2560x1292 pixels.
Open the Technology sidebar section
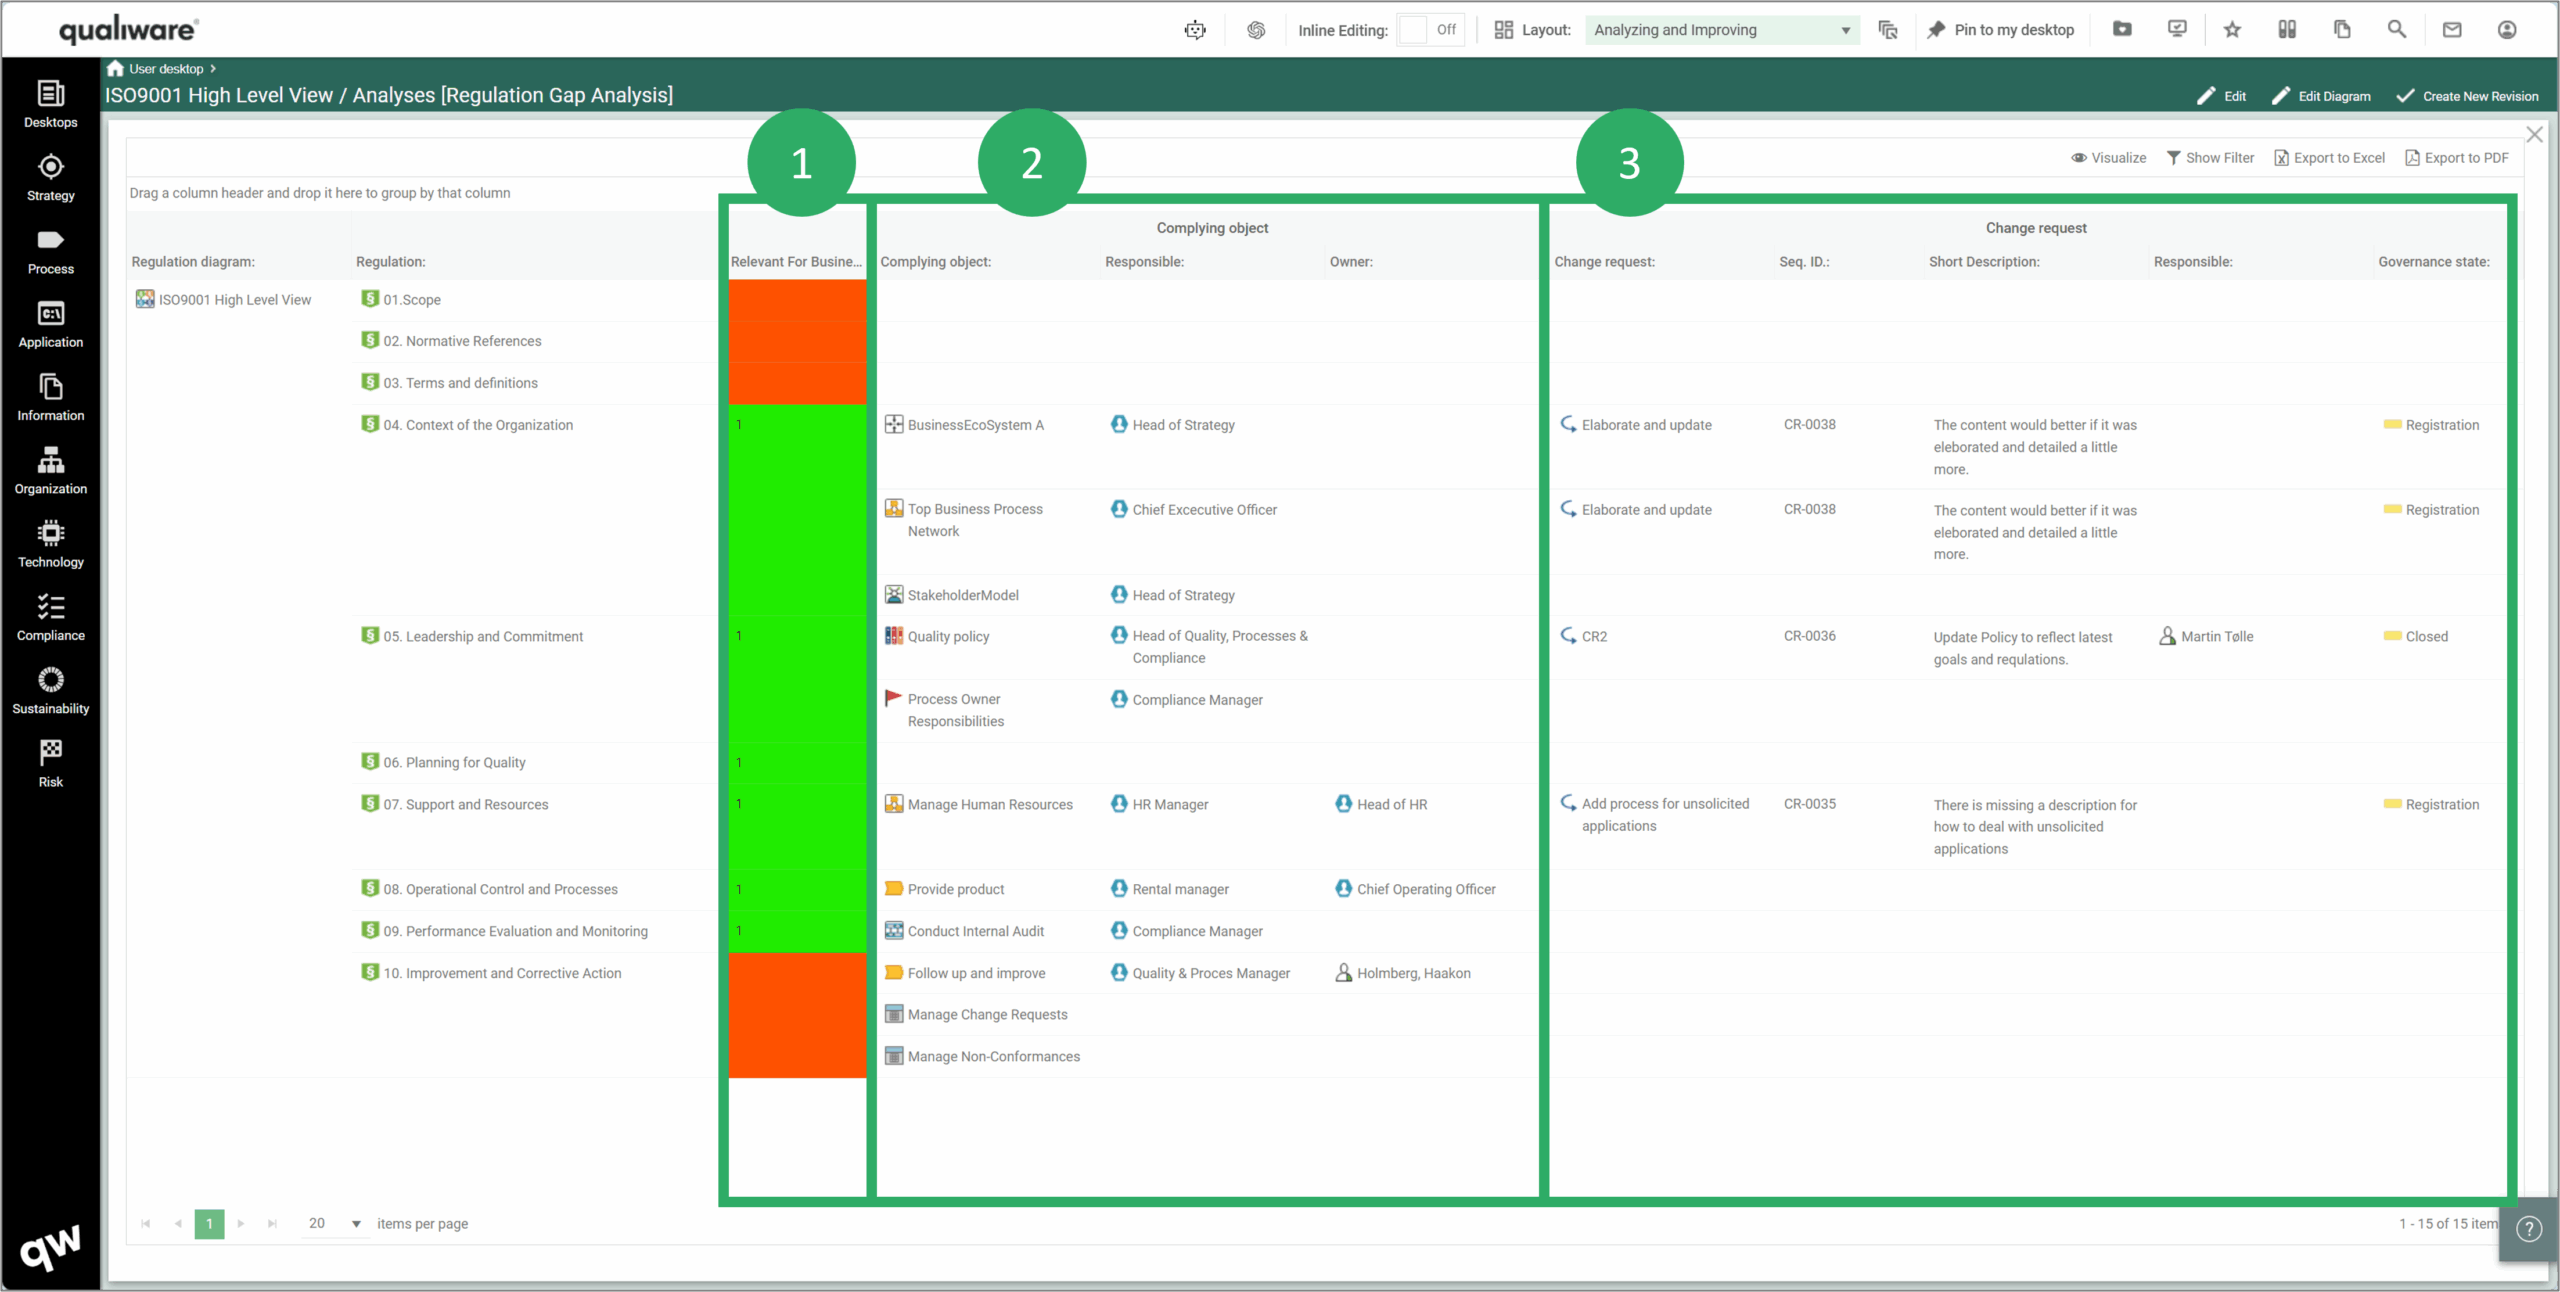[50, 543]
